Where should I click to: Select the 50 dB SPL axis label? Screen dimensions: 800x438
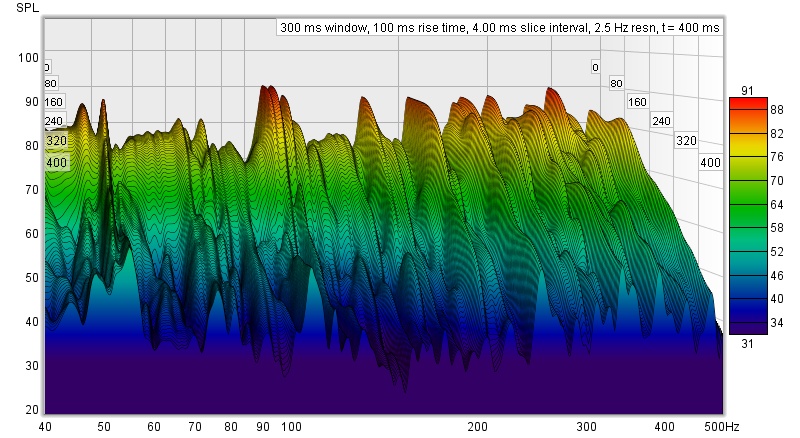32,278
